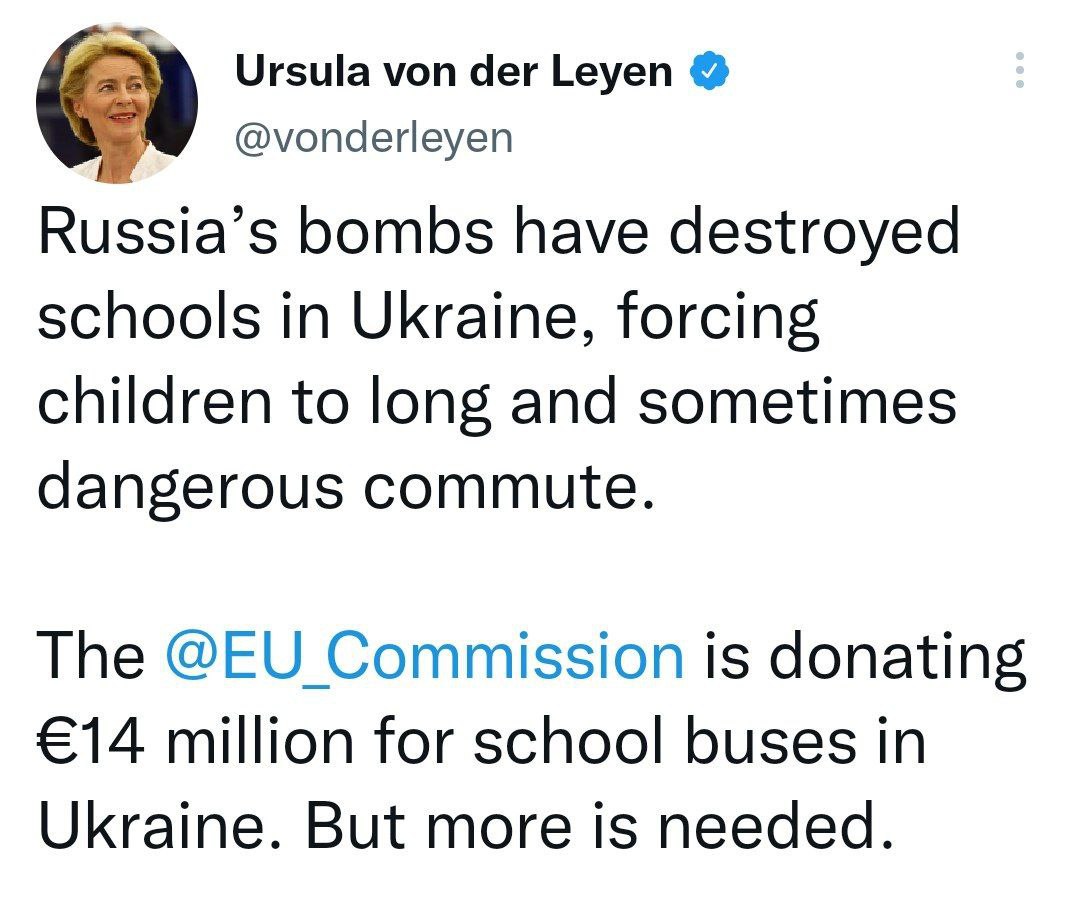The image size is (1080, 920).
Task: Click the blue verified checkmark badge
Action: (709, 72)
